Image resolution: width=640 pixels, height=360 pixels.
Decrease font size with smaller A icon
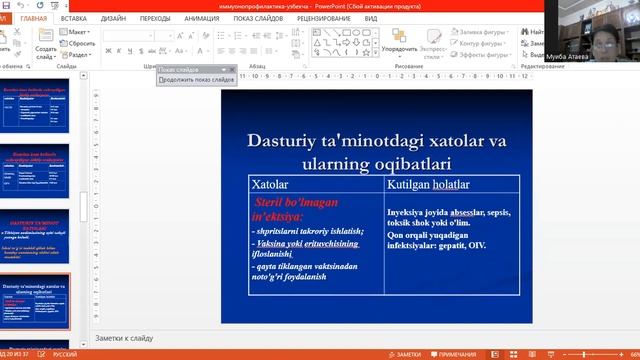191,36
